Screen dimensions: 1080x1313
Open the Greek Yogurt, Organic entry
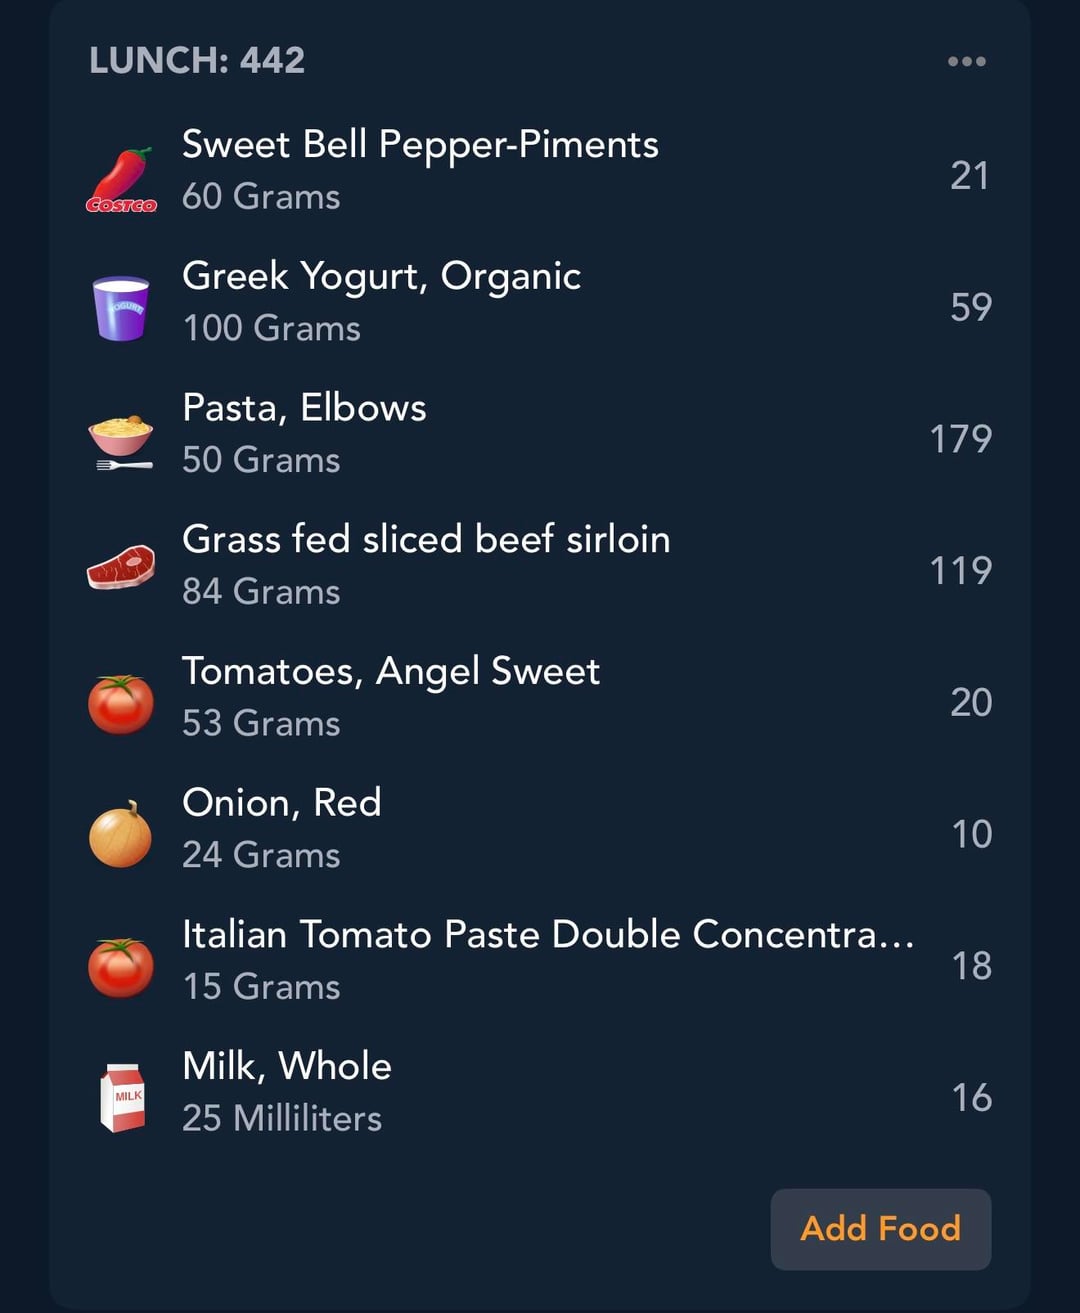coord(381,277)
